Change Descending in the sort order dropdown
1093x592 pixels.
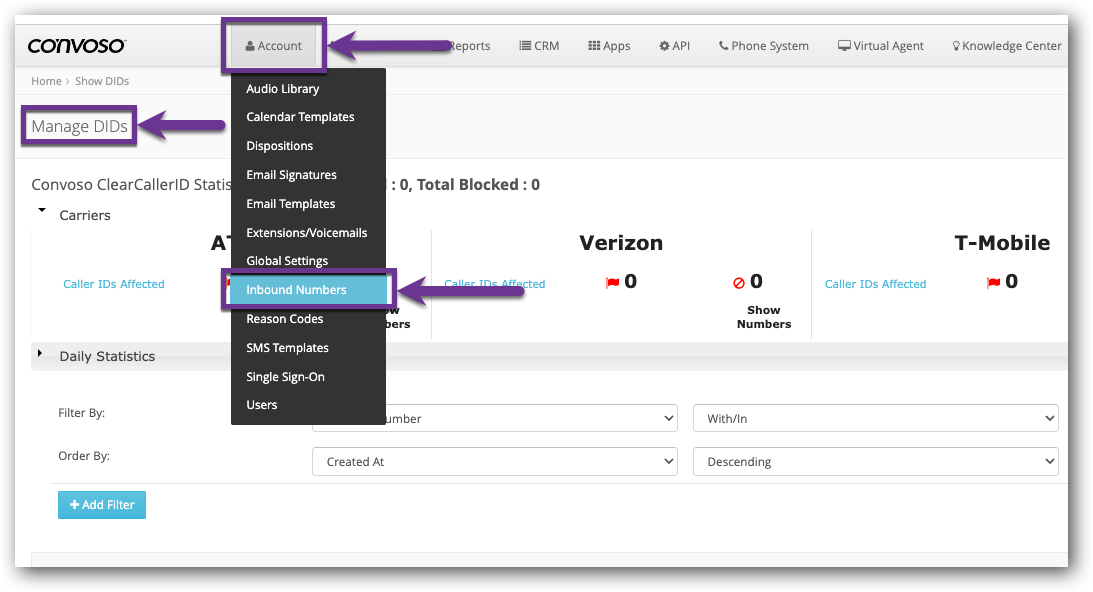[875, 461]
